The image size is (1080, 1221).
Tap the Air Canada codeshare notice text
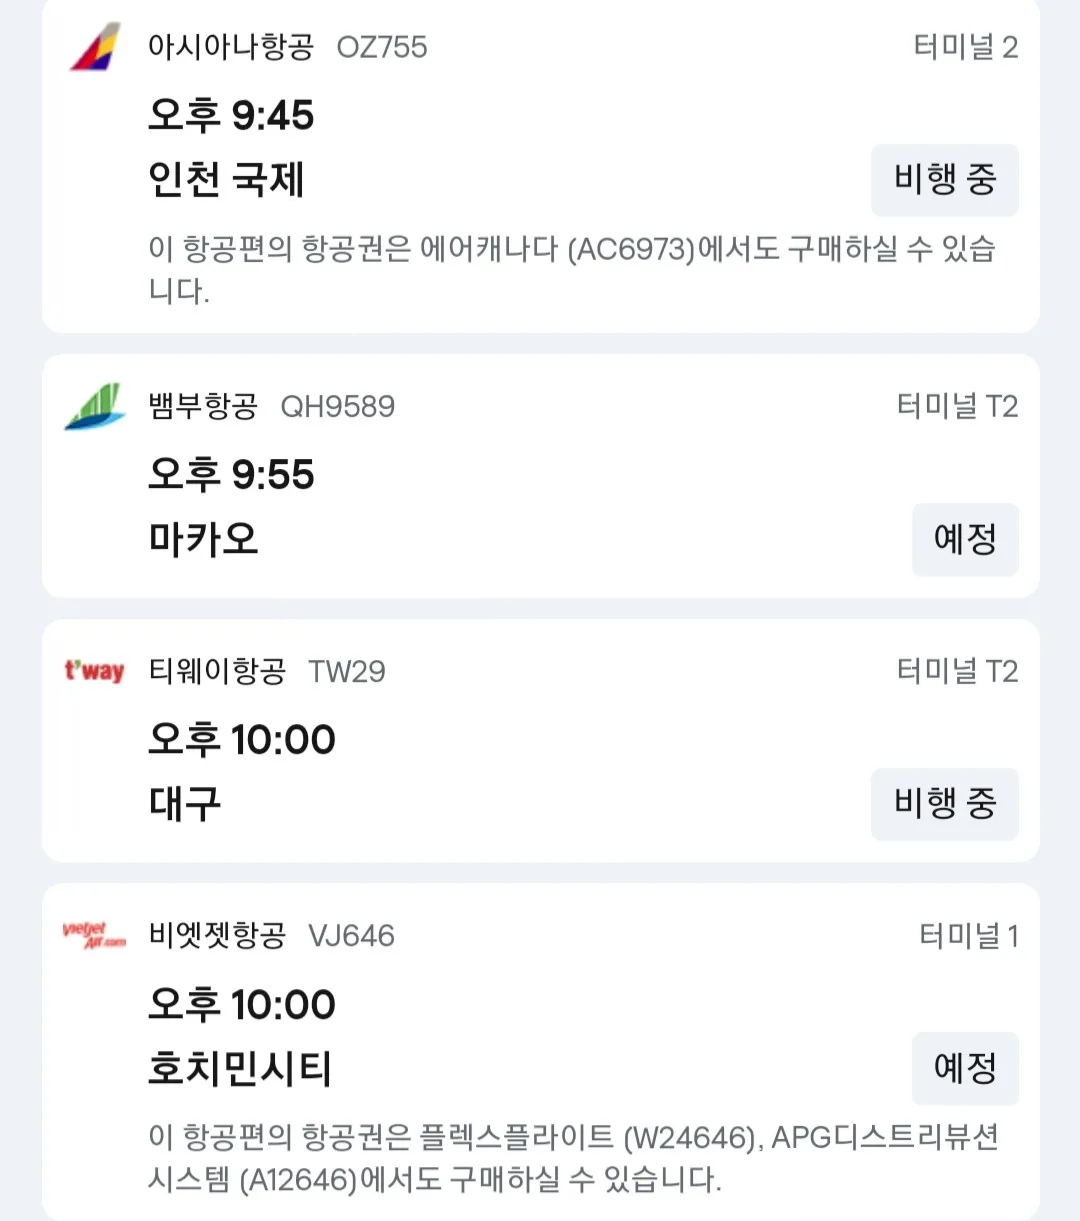tap(572, 269)
